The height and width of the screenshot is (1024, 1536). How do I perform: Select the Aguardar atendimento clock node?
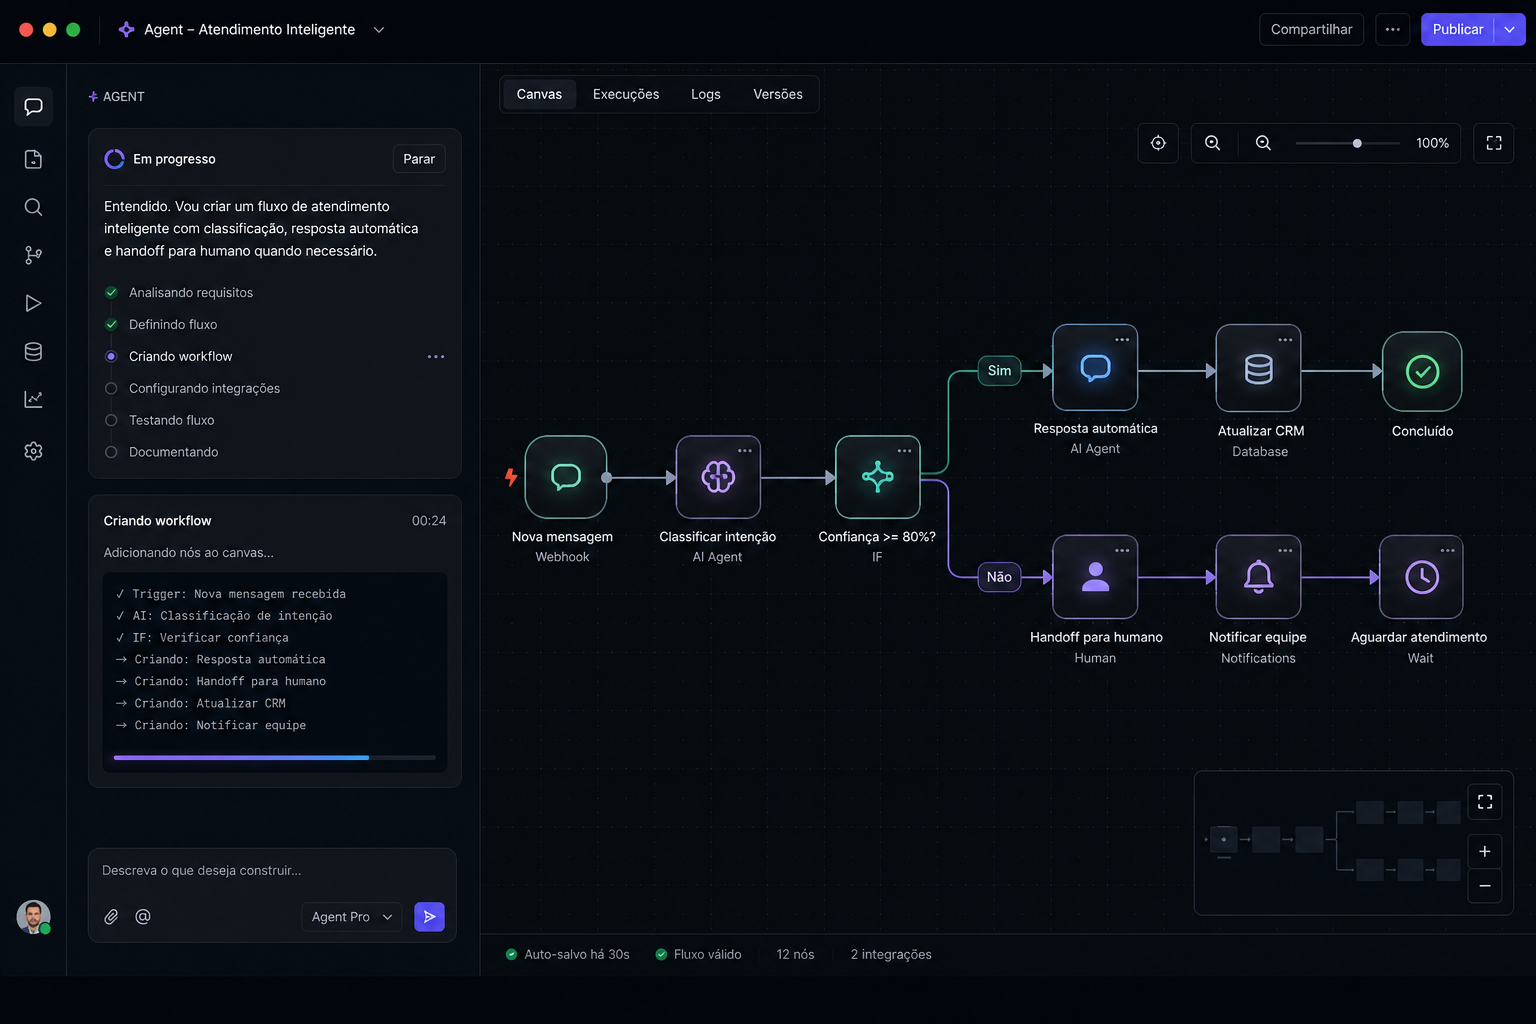(x=1421, y=577)
